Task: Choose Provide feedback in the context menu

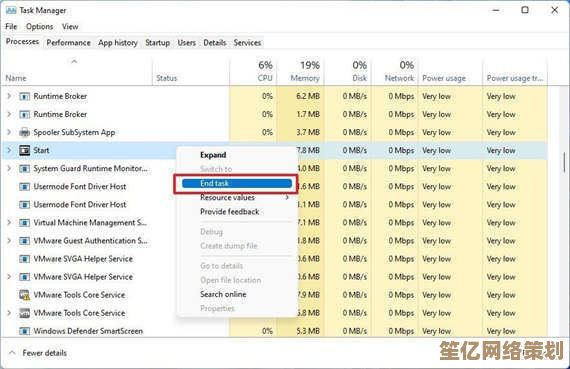Action: click(x=229, y=212)
